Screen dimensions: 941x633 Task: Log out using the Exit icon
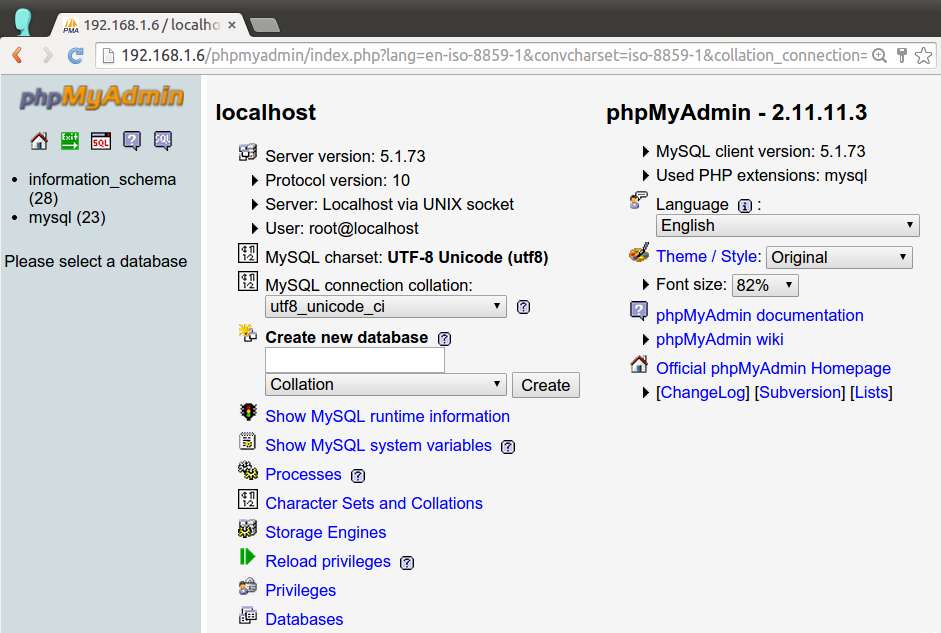coord(68,141)
